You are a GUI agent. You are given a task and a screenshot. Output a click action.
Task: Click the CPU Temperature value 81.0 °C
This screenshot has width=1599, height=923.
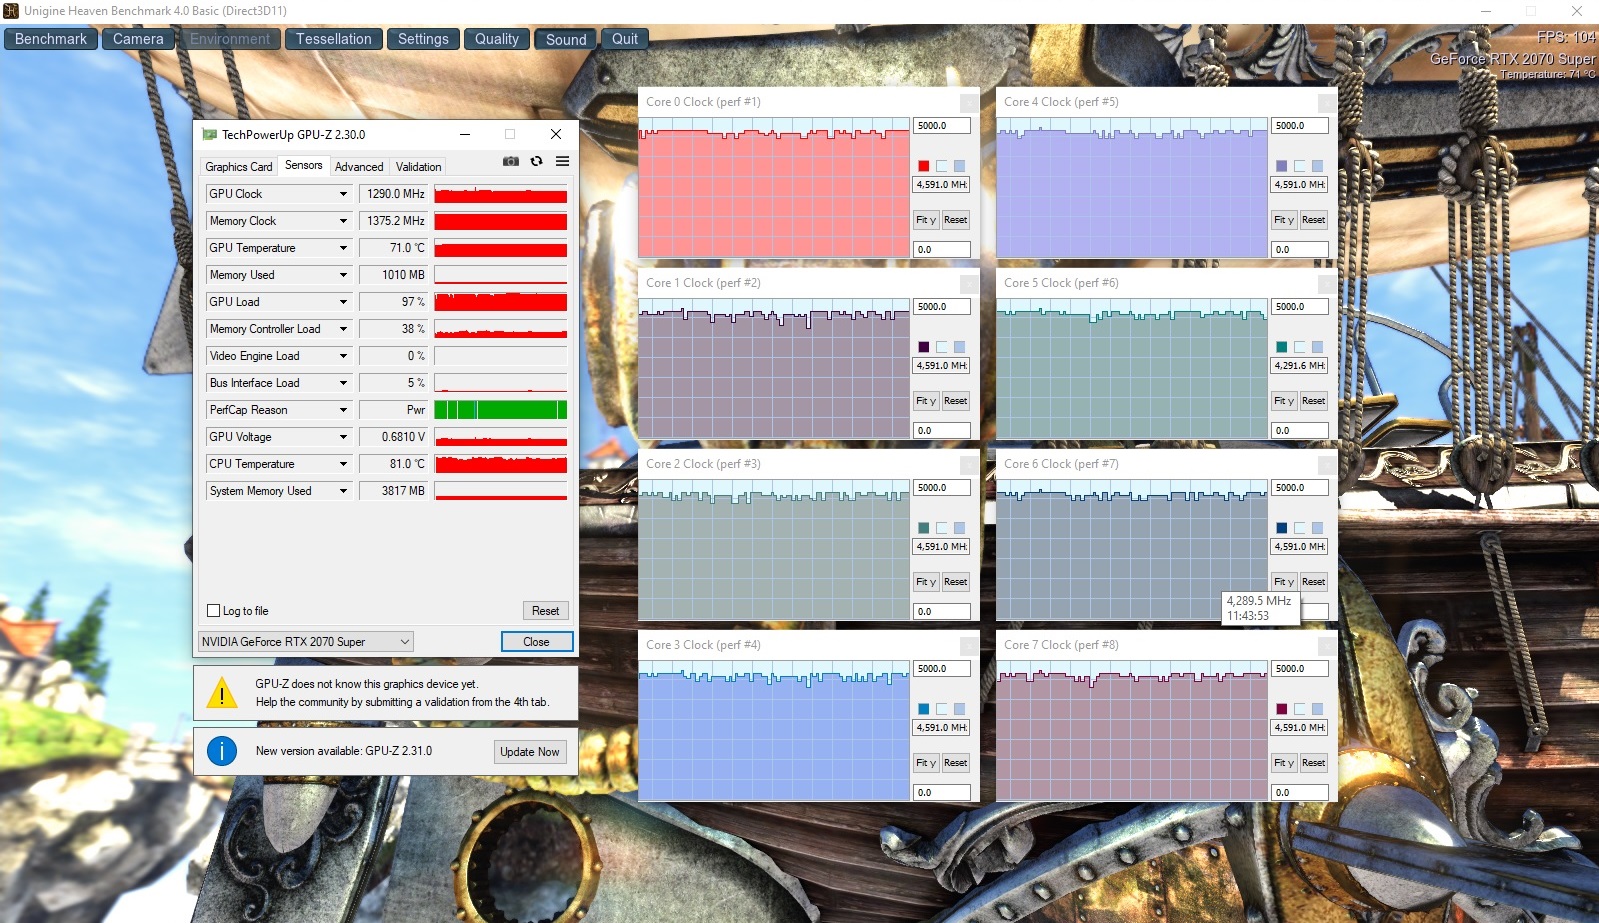click(394, 464)
